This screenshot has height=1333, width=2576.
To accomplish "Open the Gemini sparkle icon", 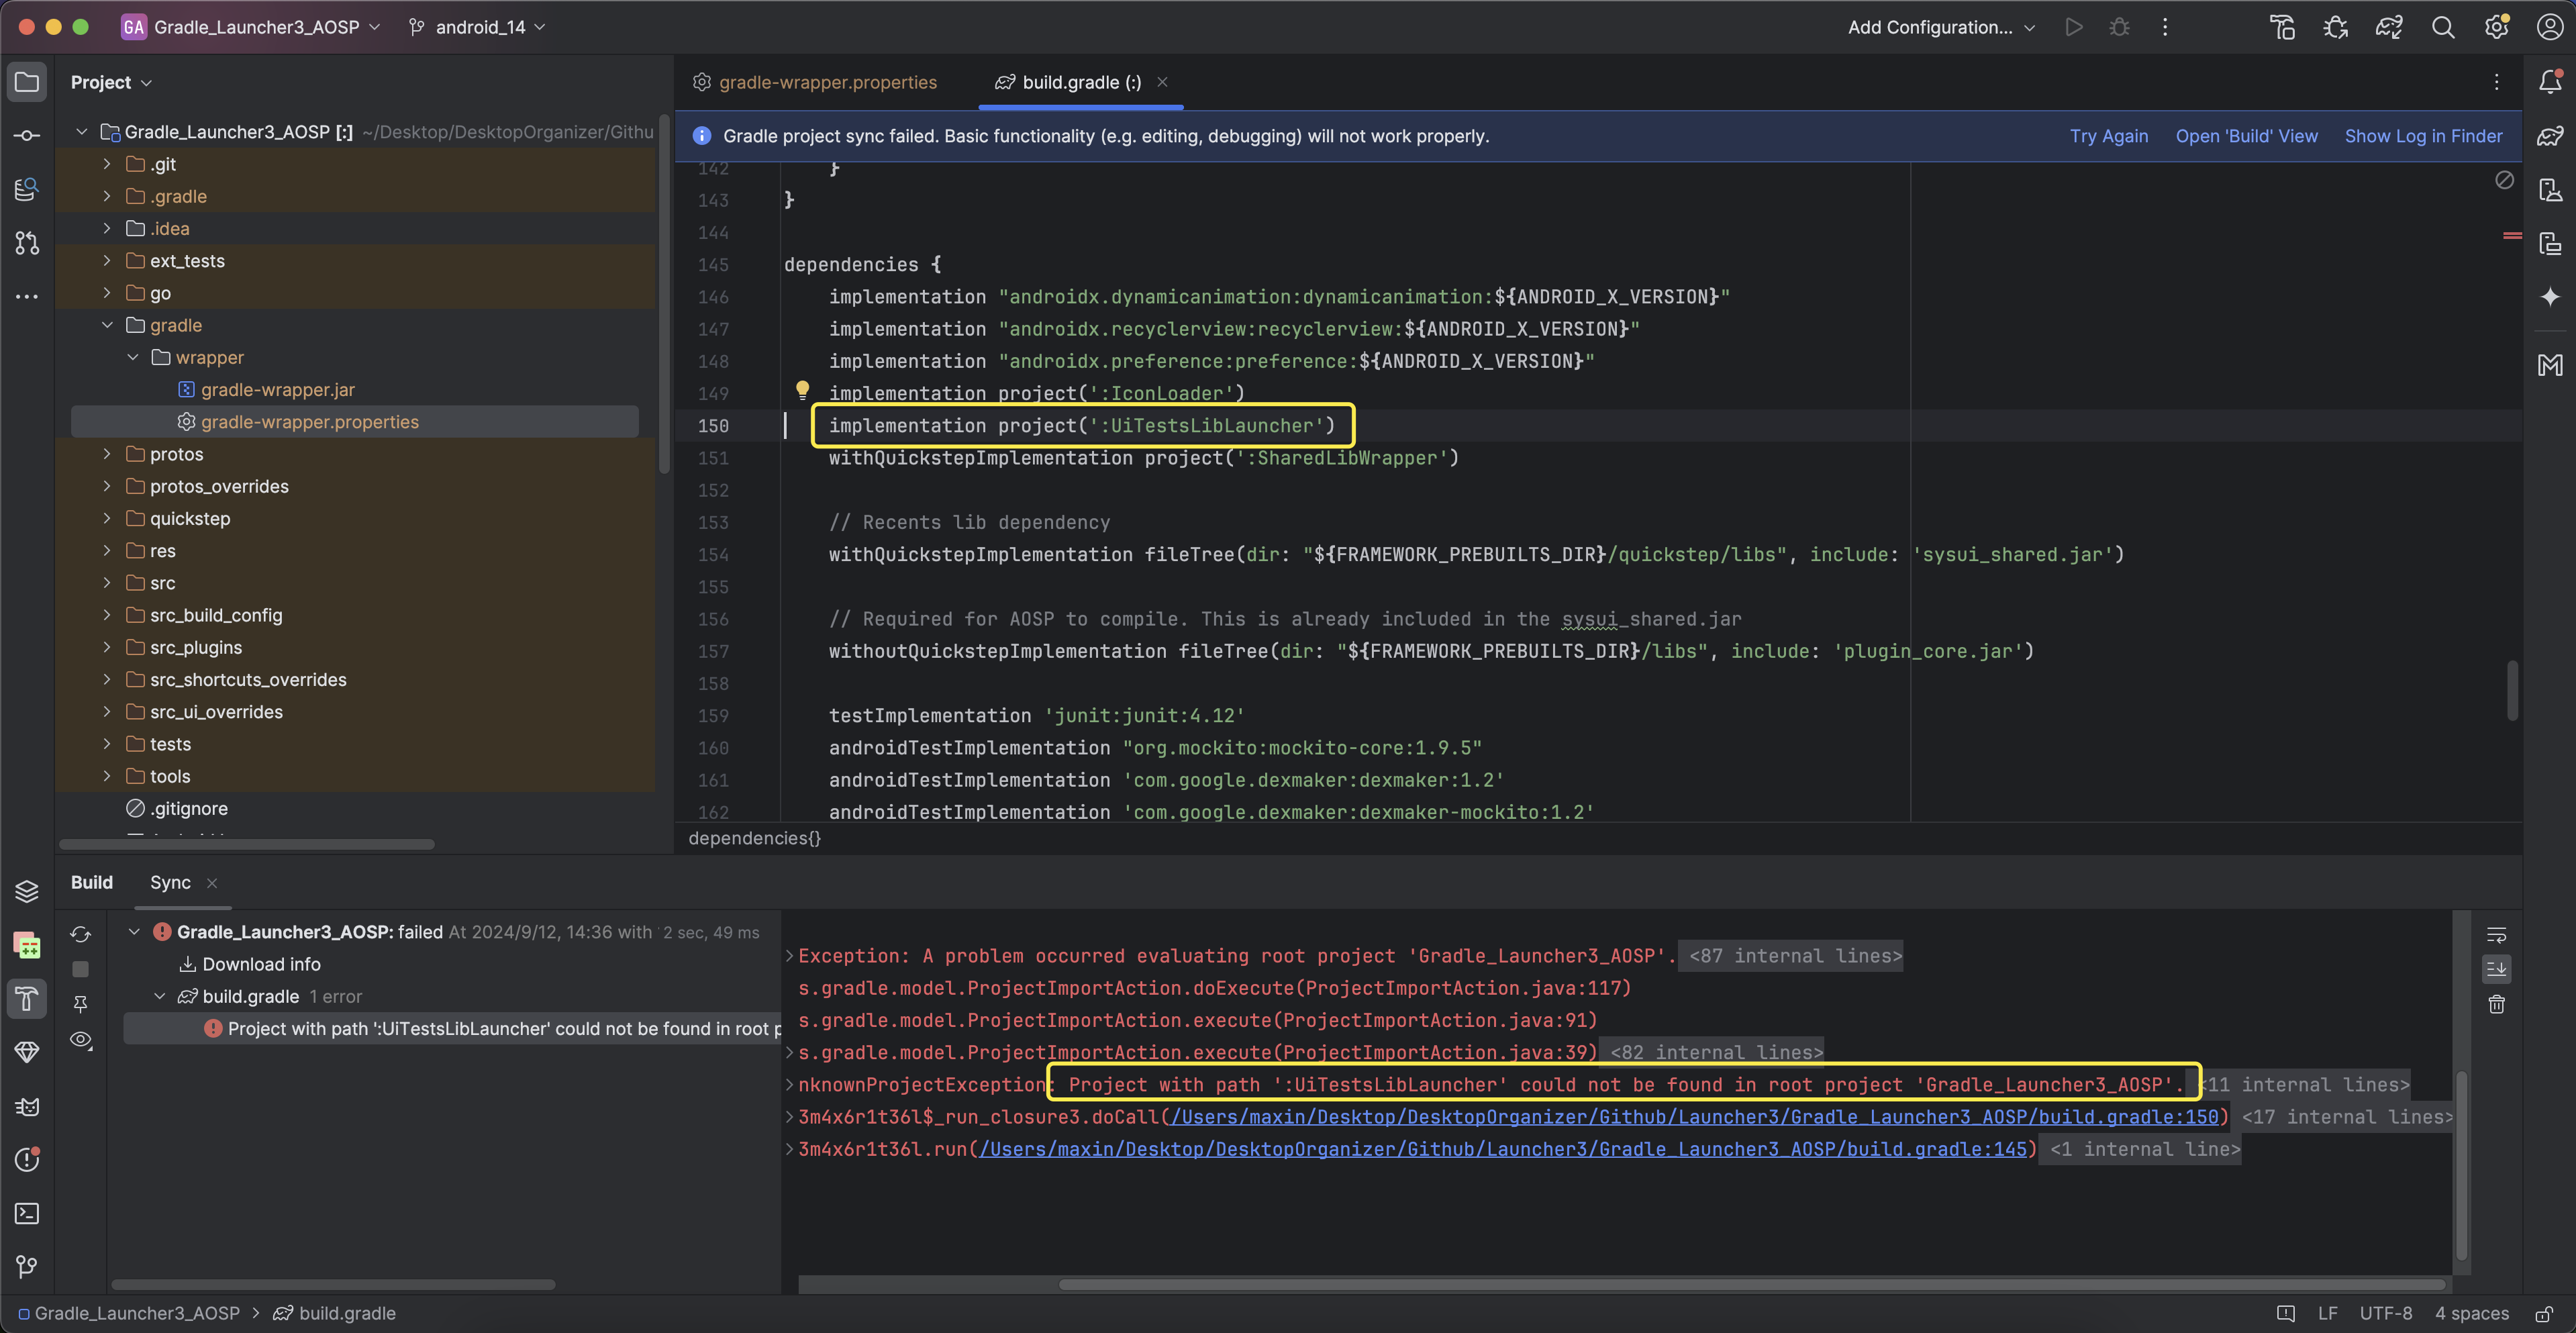I will (2550, 296).
